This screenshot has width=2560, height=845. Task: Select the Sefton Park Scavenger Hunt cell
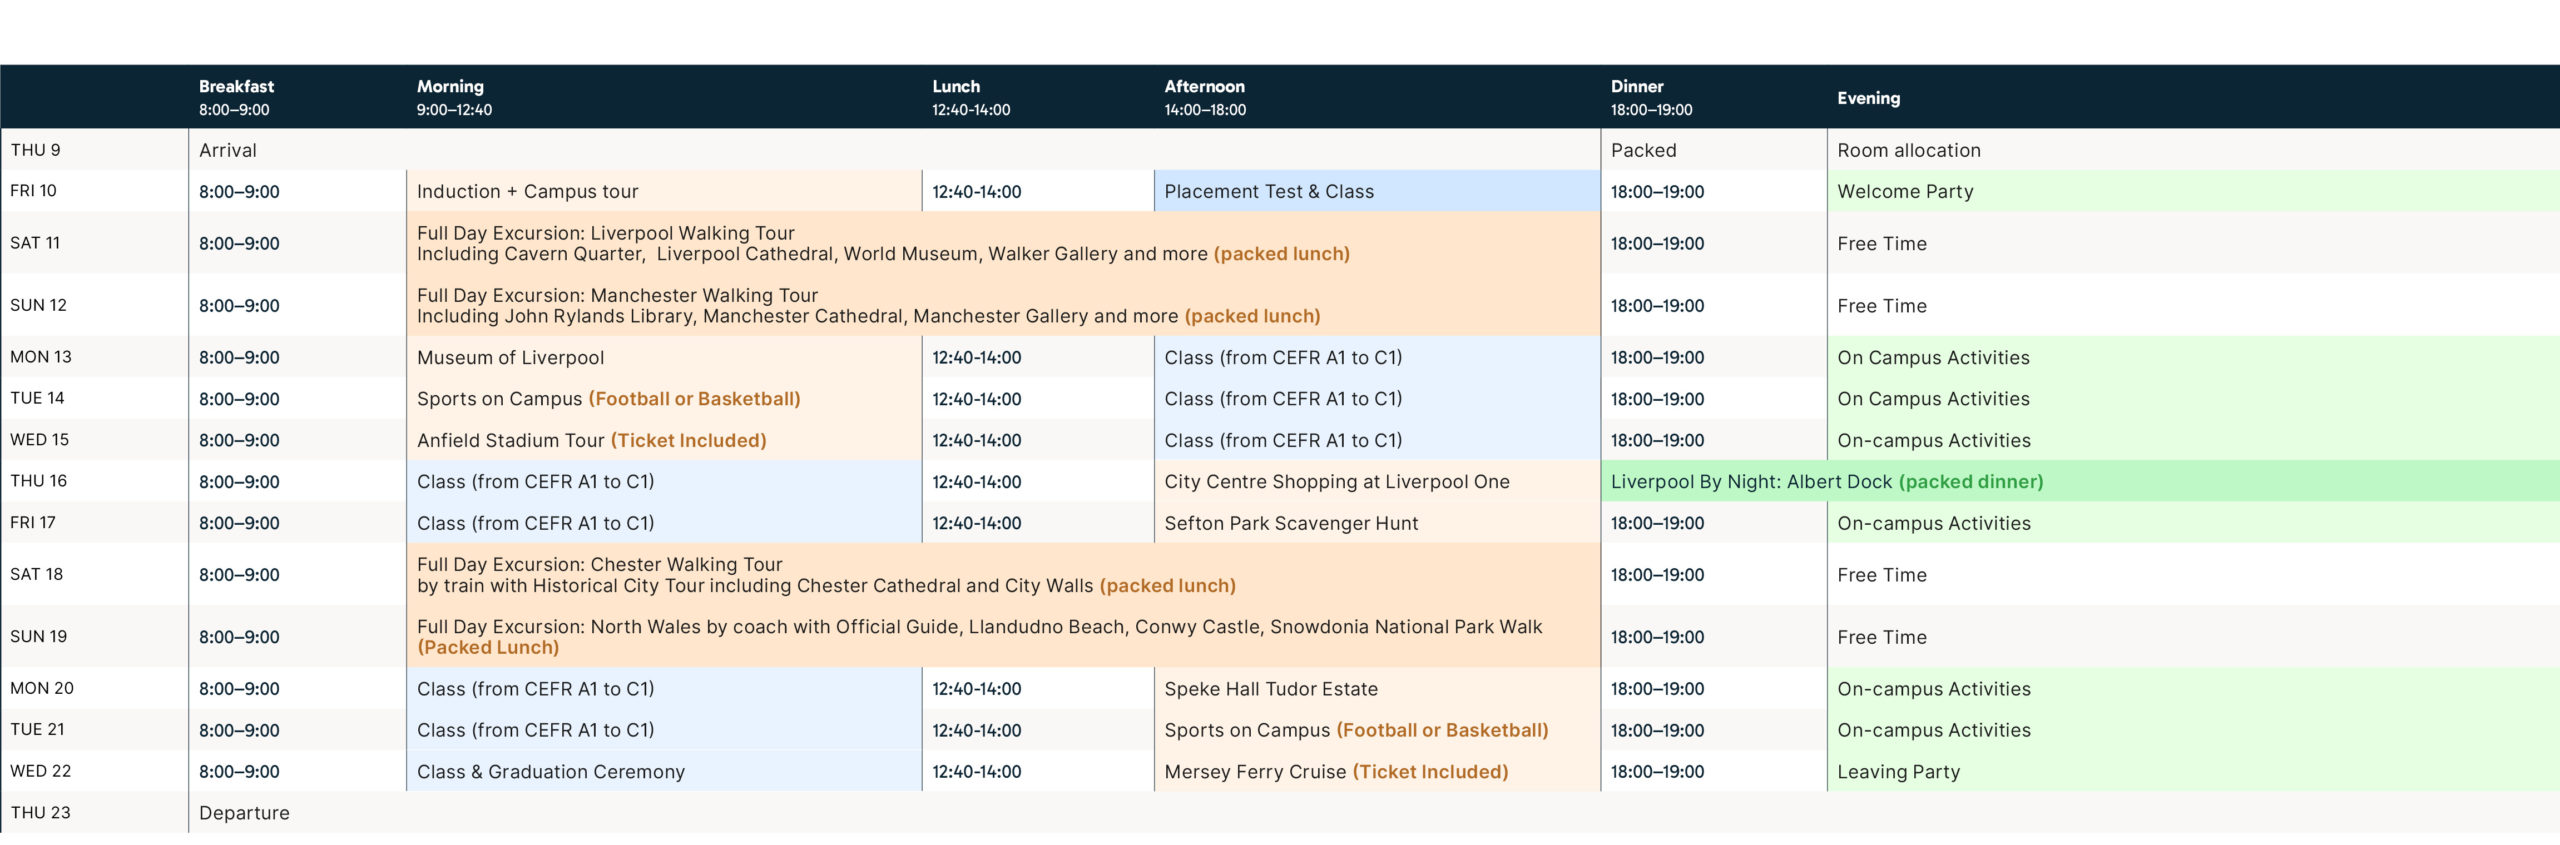coord(1290,523)
